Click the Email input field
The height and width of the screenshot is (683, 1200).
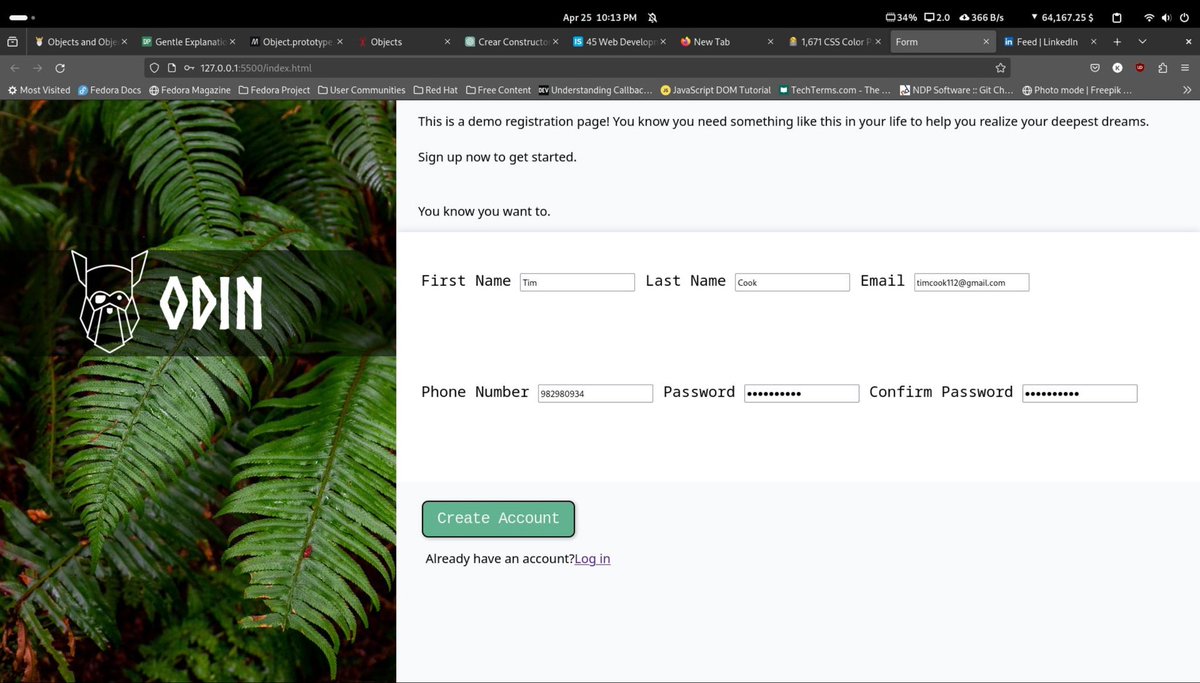click(971, 283)
